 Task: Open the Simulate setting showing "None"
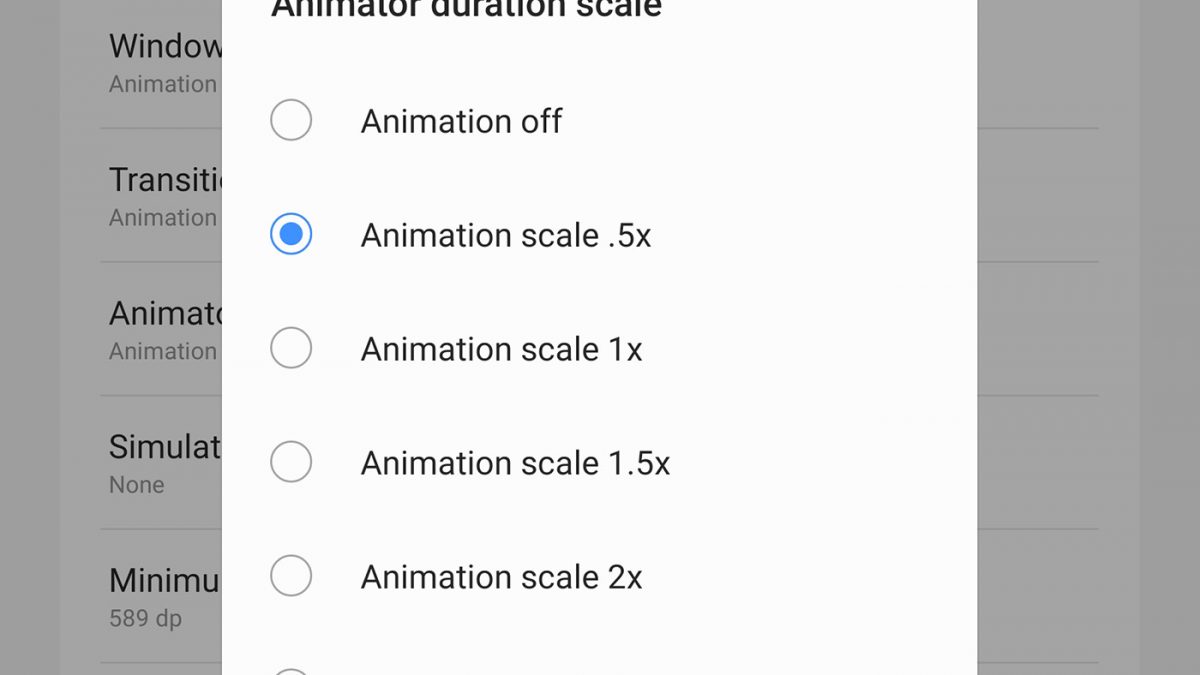click(x=165, y=446)
